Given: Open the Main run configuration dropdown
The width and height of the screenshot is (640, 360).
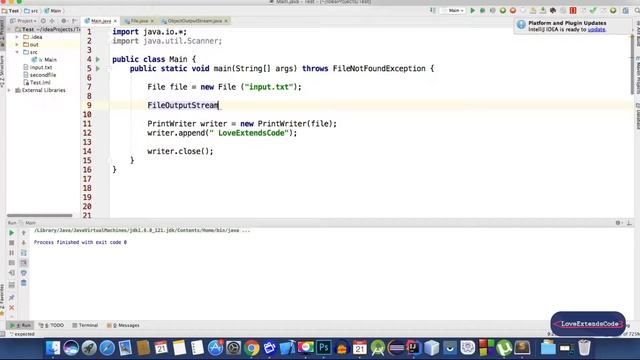Looking at the screenshot, I should [x=454, y=11].
